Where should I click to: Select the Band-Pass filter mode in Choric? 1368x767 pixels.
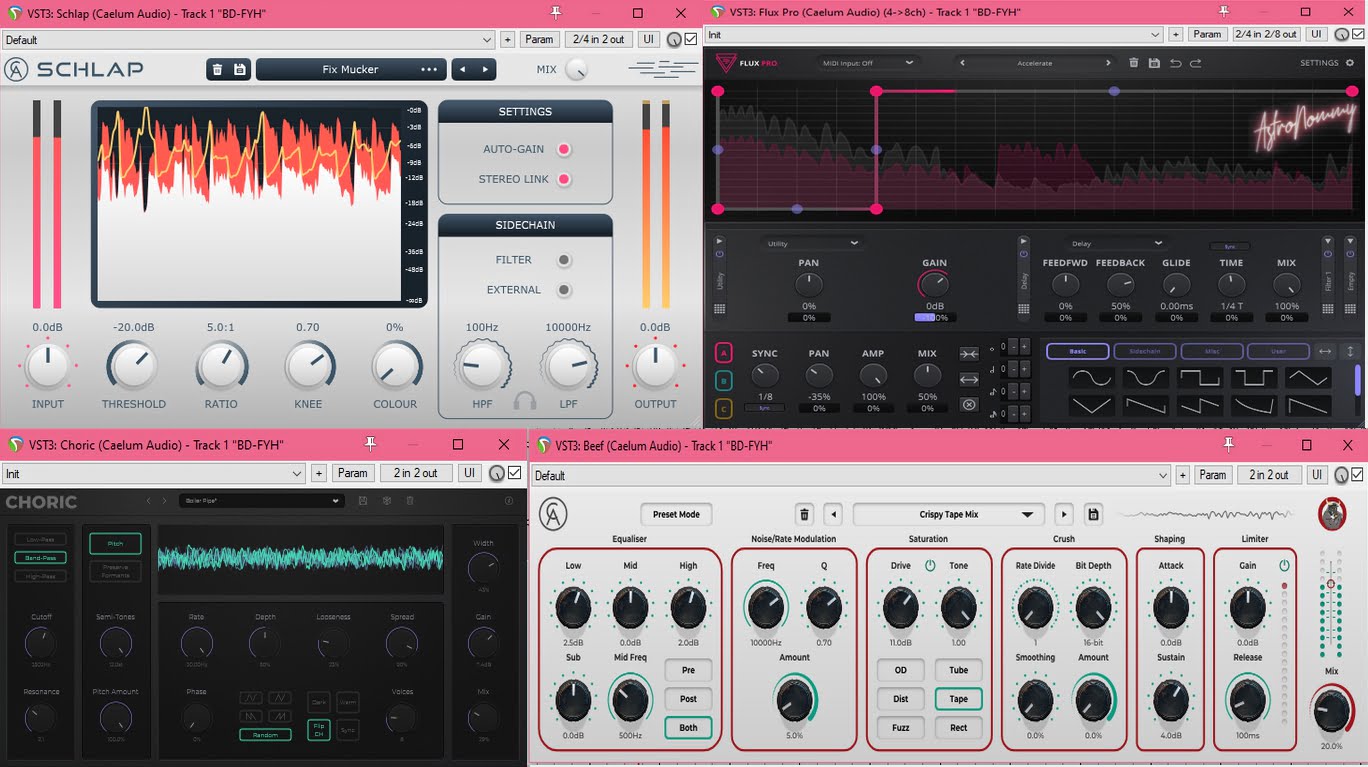[x=42, y=557]
